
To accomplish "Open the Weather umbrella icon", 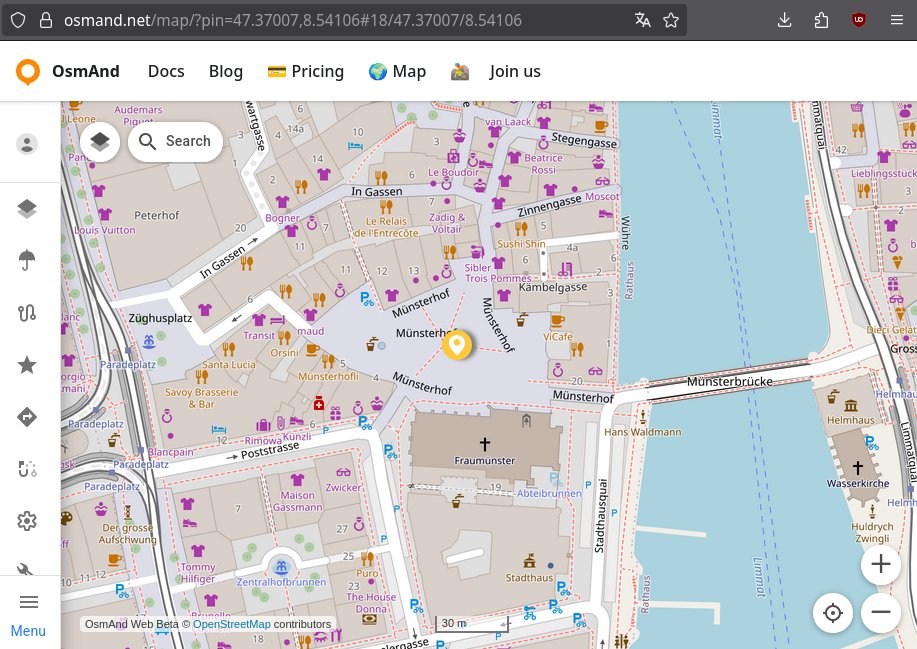I will click(x=27, y=260).
